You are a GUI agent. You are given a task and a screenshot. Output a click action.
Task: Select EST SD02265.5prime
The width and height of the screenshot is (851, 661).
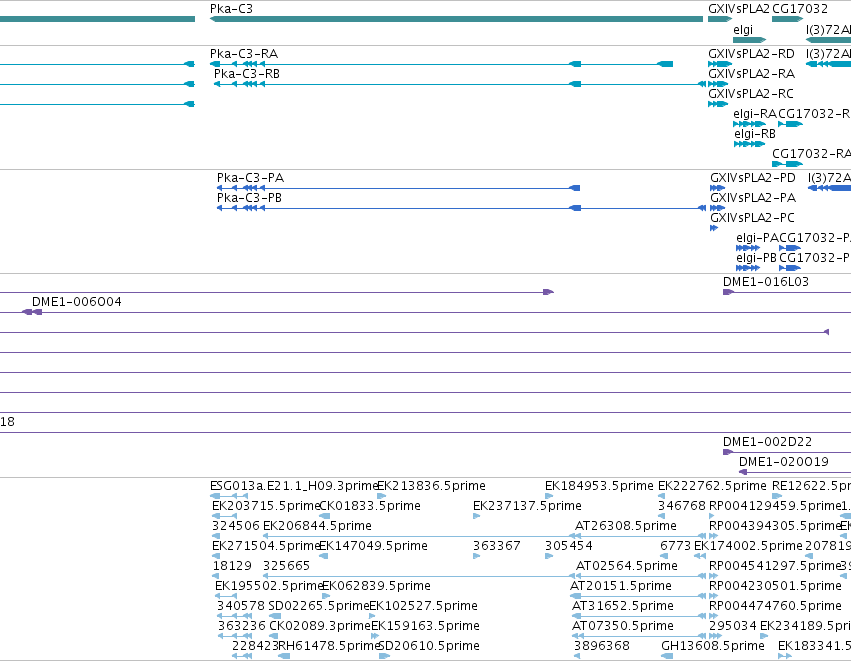pyautogui.click(x=319, y=607)
